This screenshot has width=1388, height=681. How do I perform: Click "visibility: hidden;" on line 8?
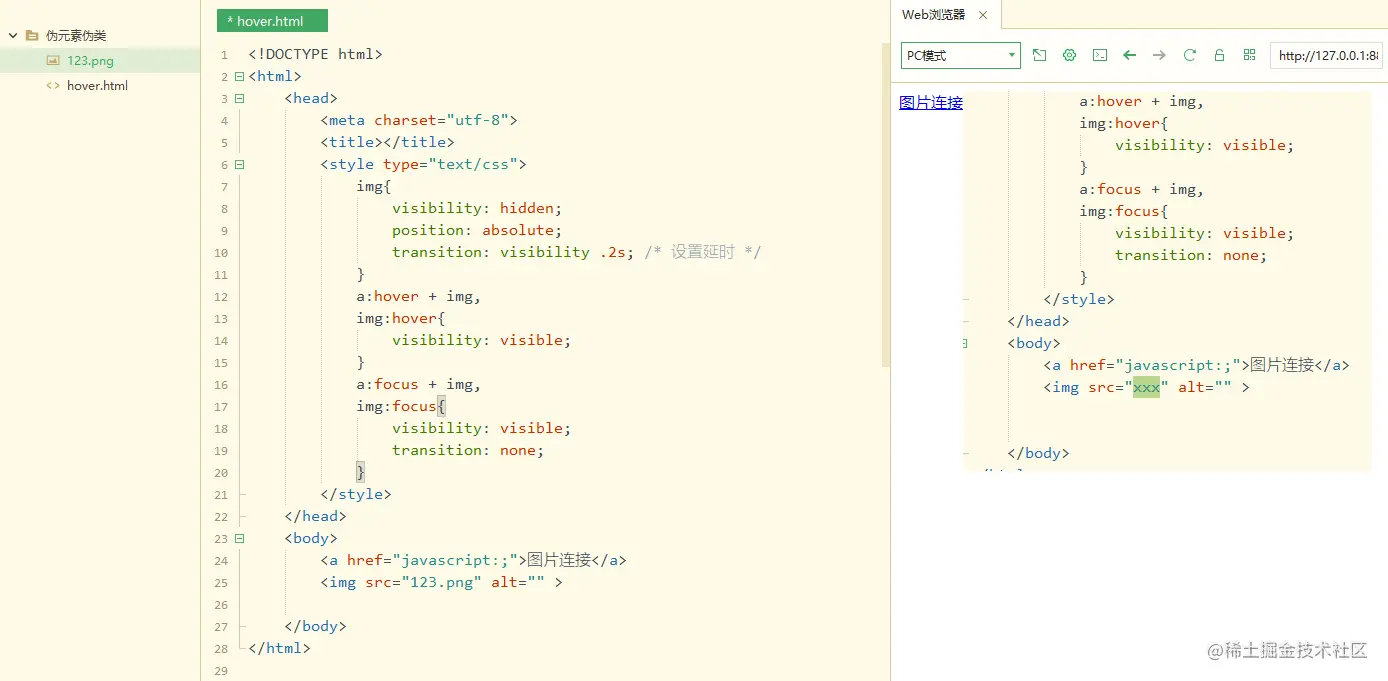[x=477, y=208]
